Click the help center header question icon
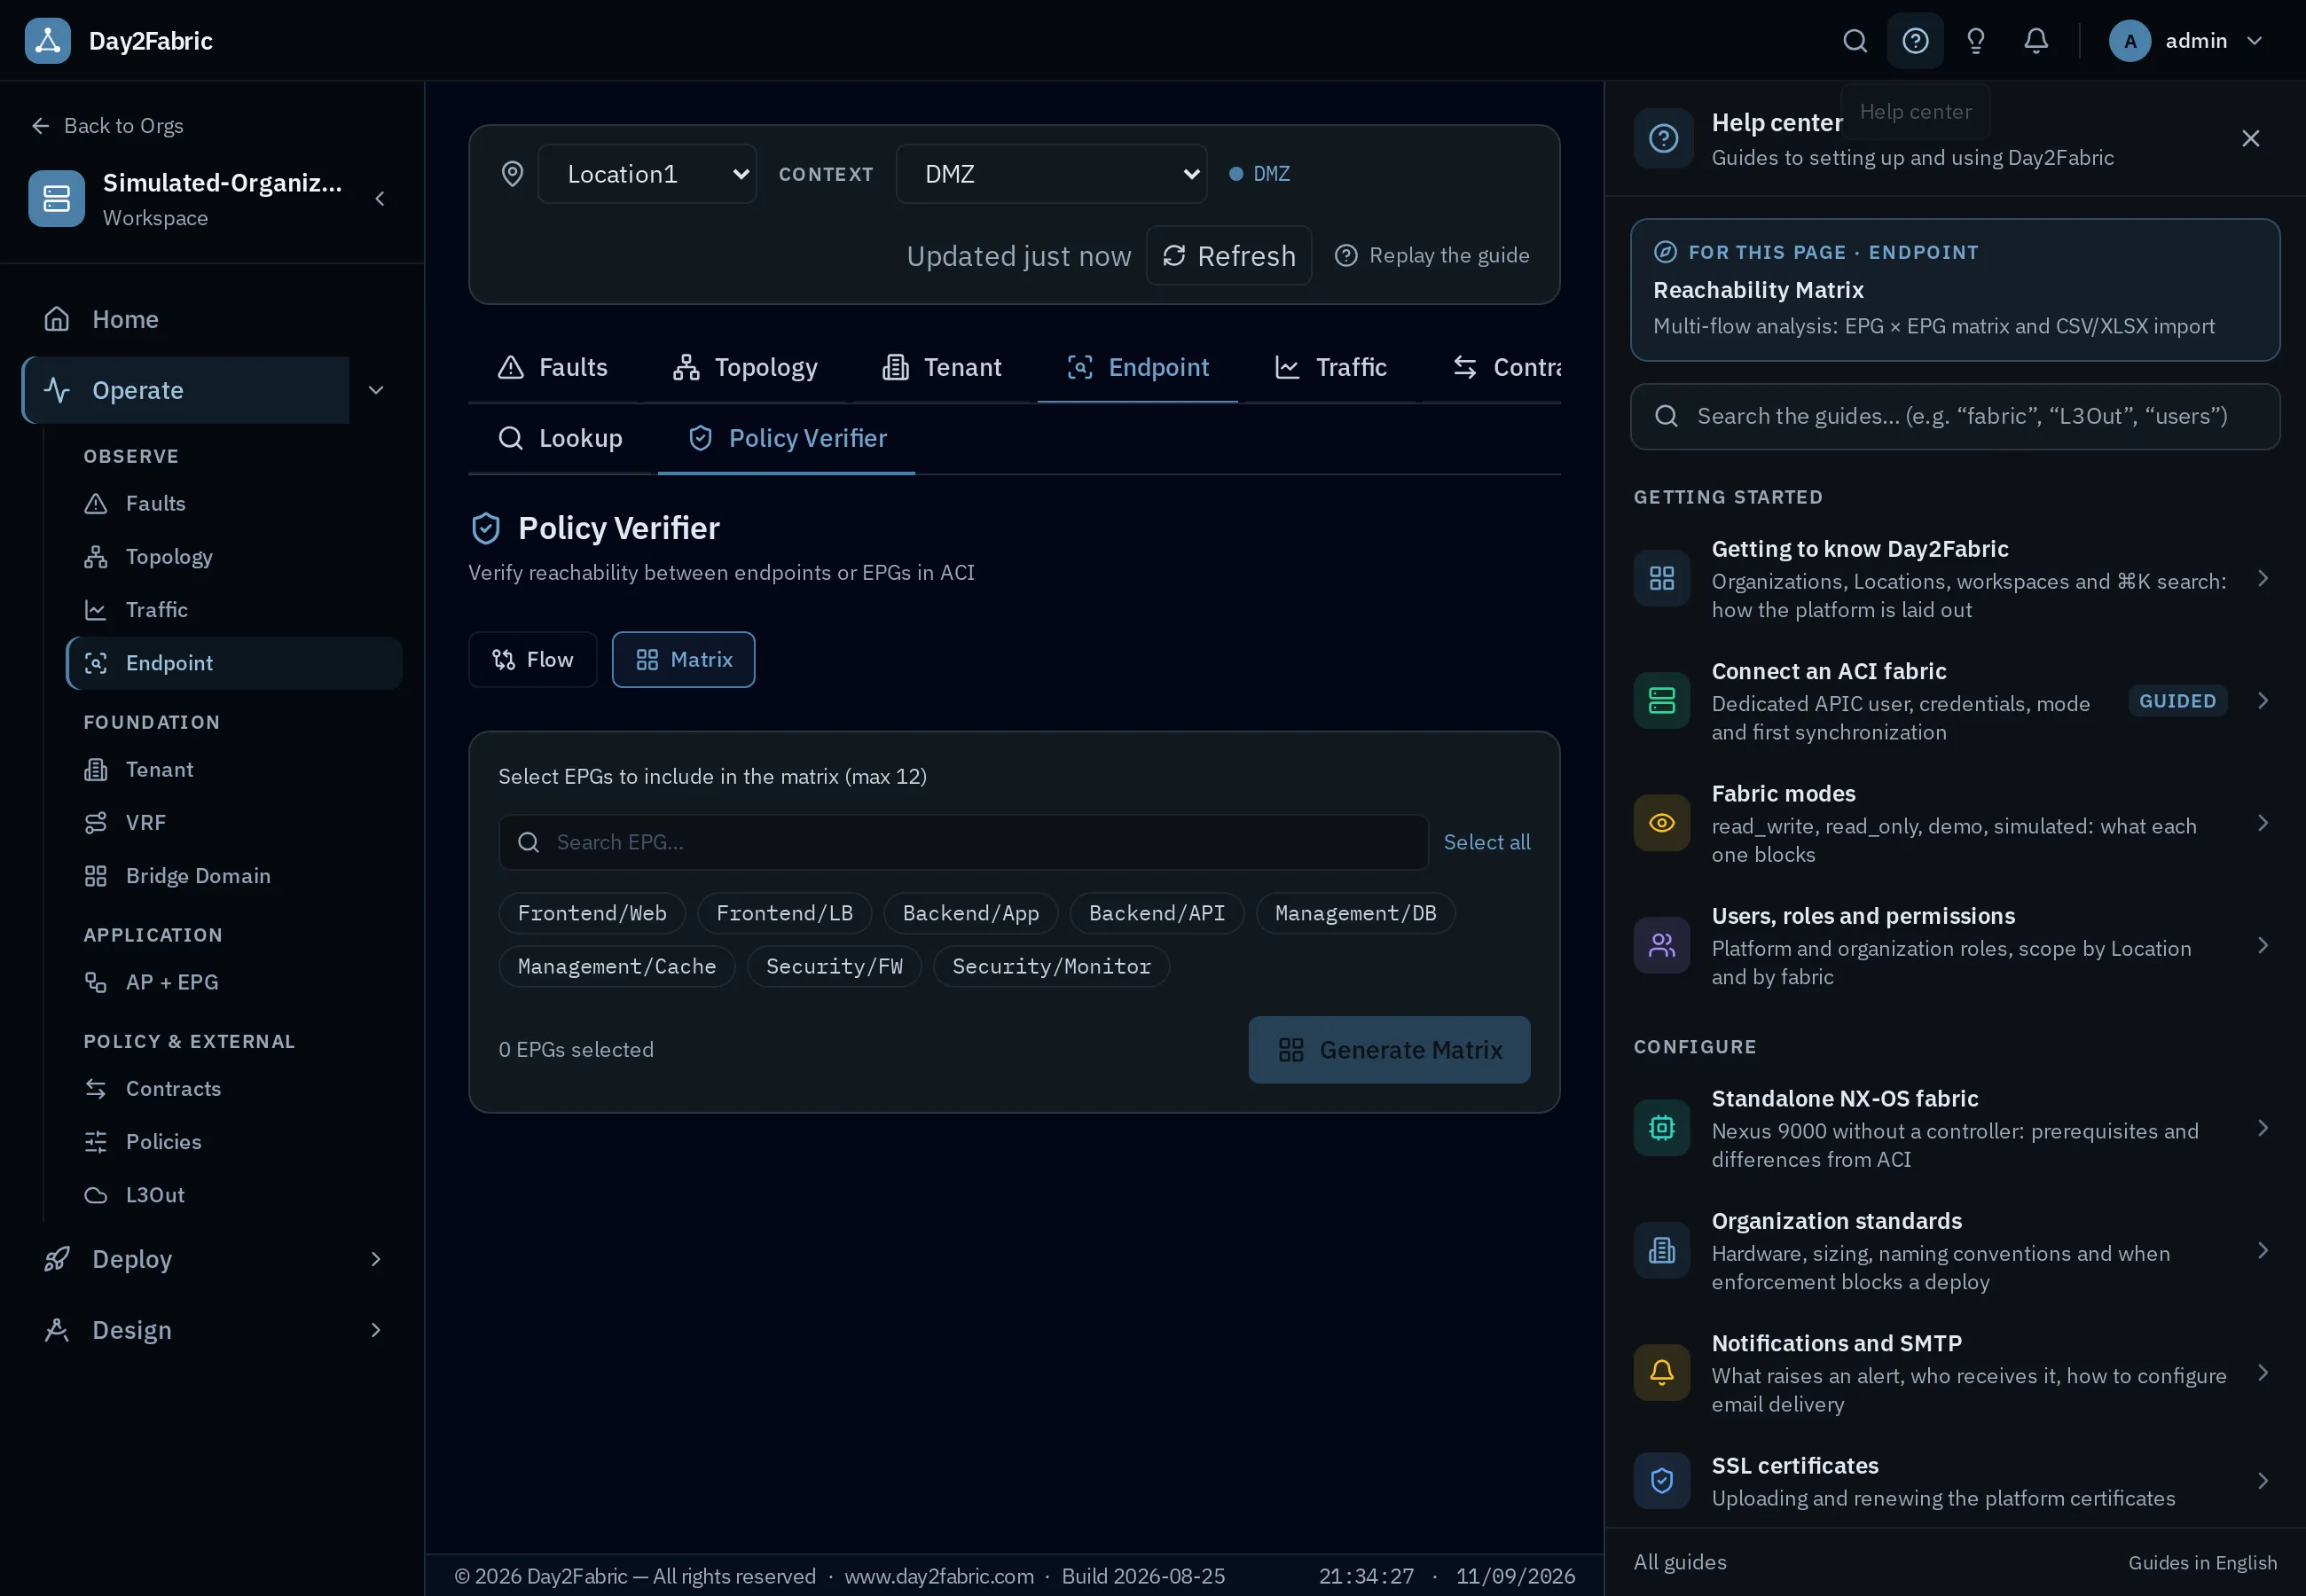 (x=1663, y=138)
